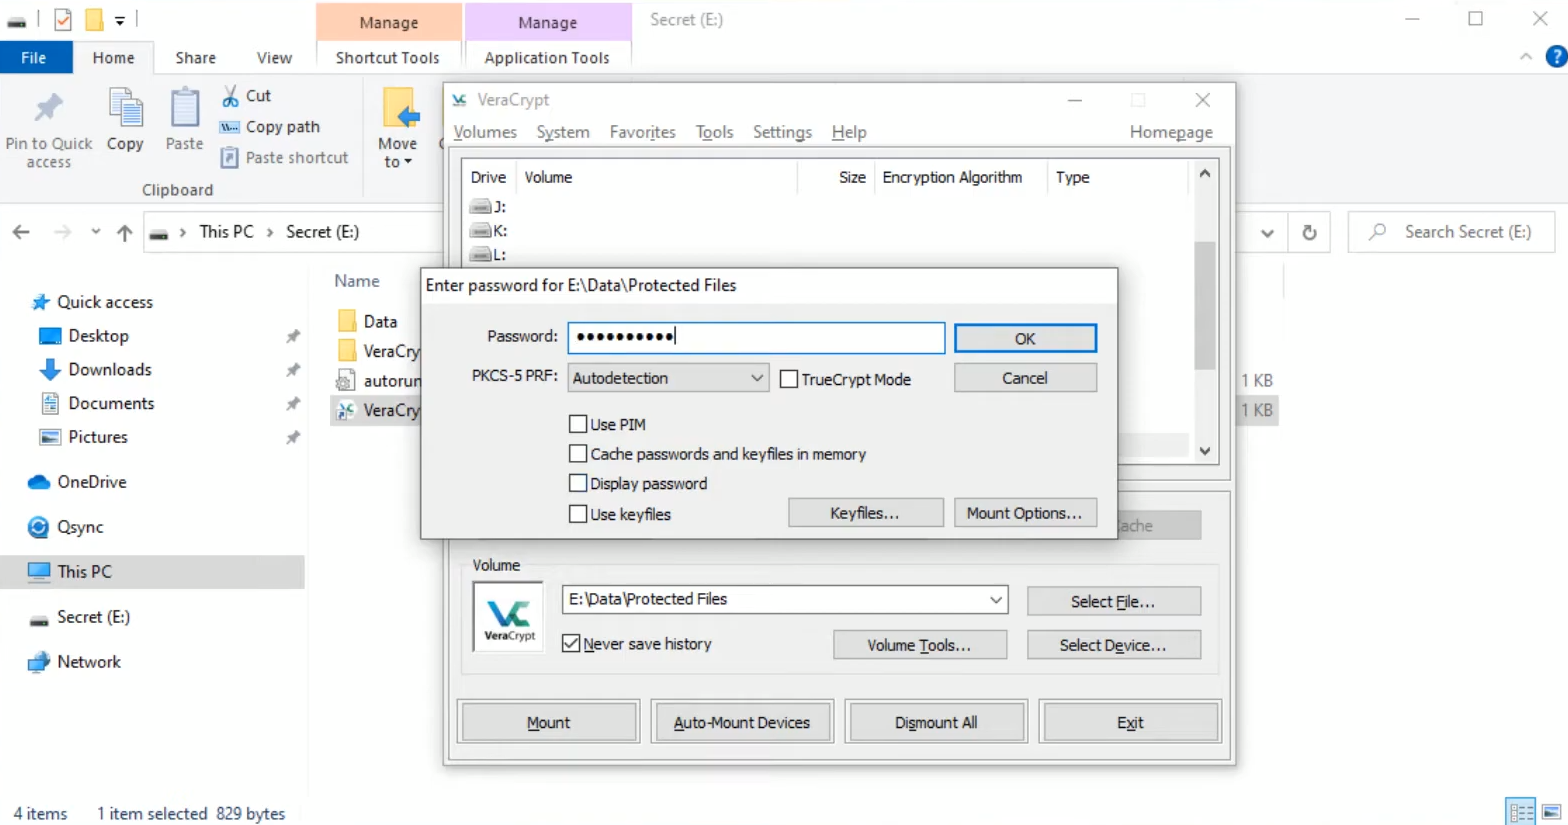This screenshot has width=1568, height=825.
Task: Enable Cache passwords and keyfiles in memory
Action: [x=578, y=454]
